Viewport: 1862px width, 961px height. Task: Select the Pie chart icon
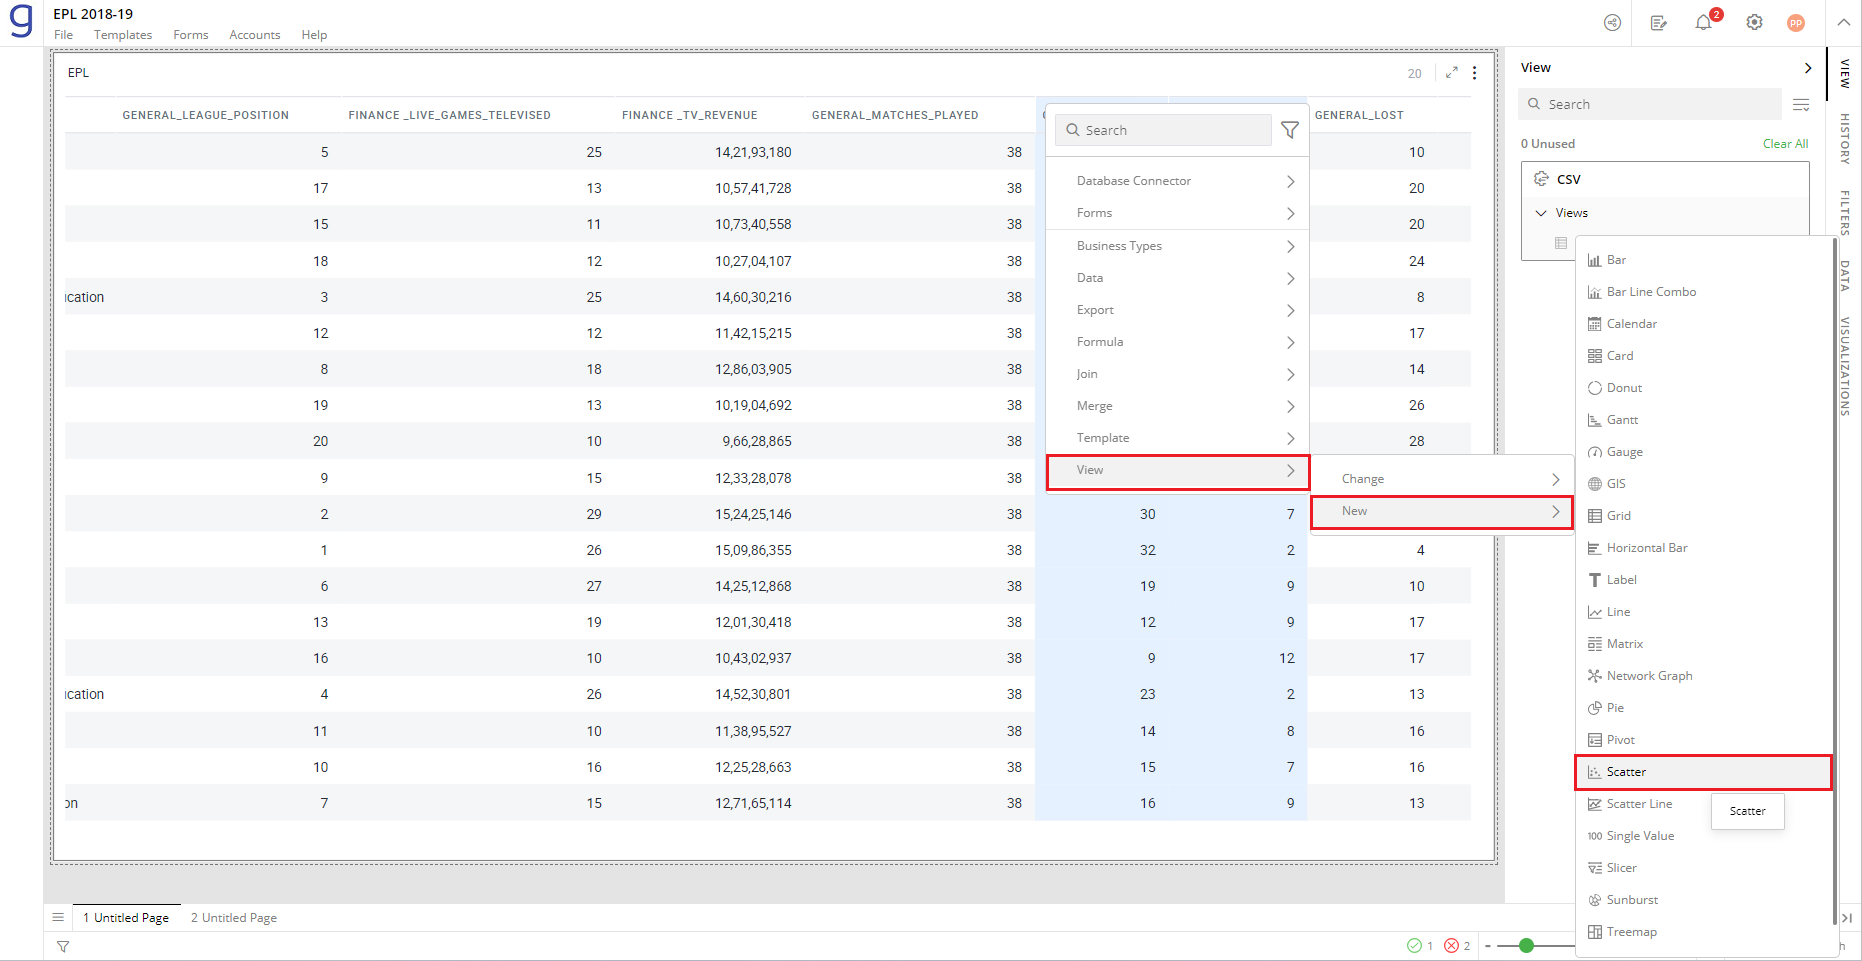[1594, 708]
